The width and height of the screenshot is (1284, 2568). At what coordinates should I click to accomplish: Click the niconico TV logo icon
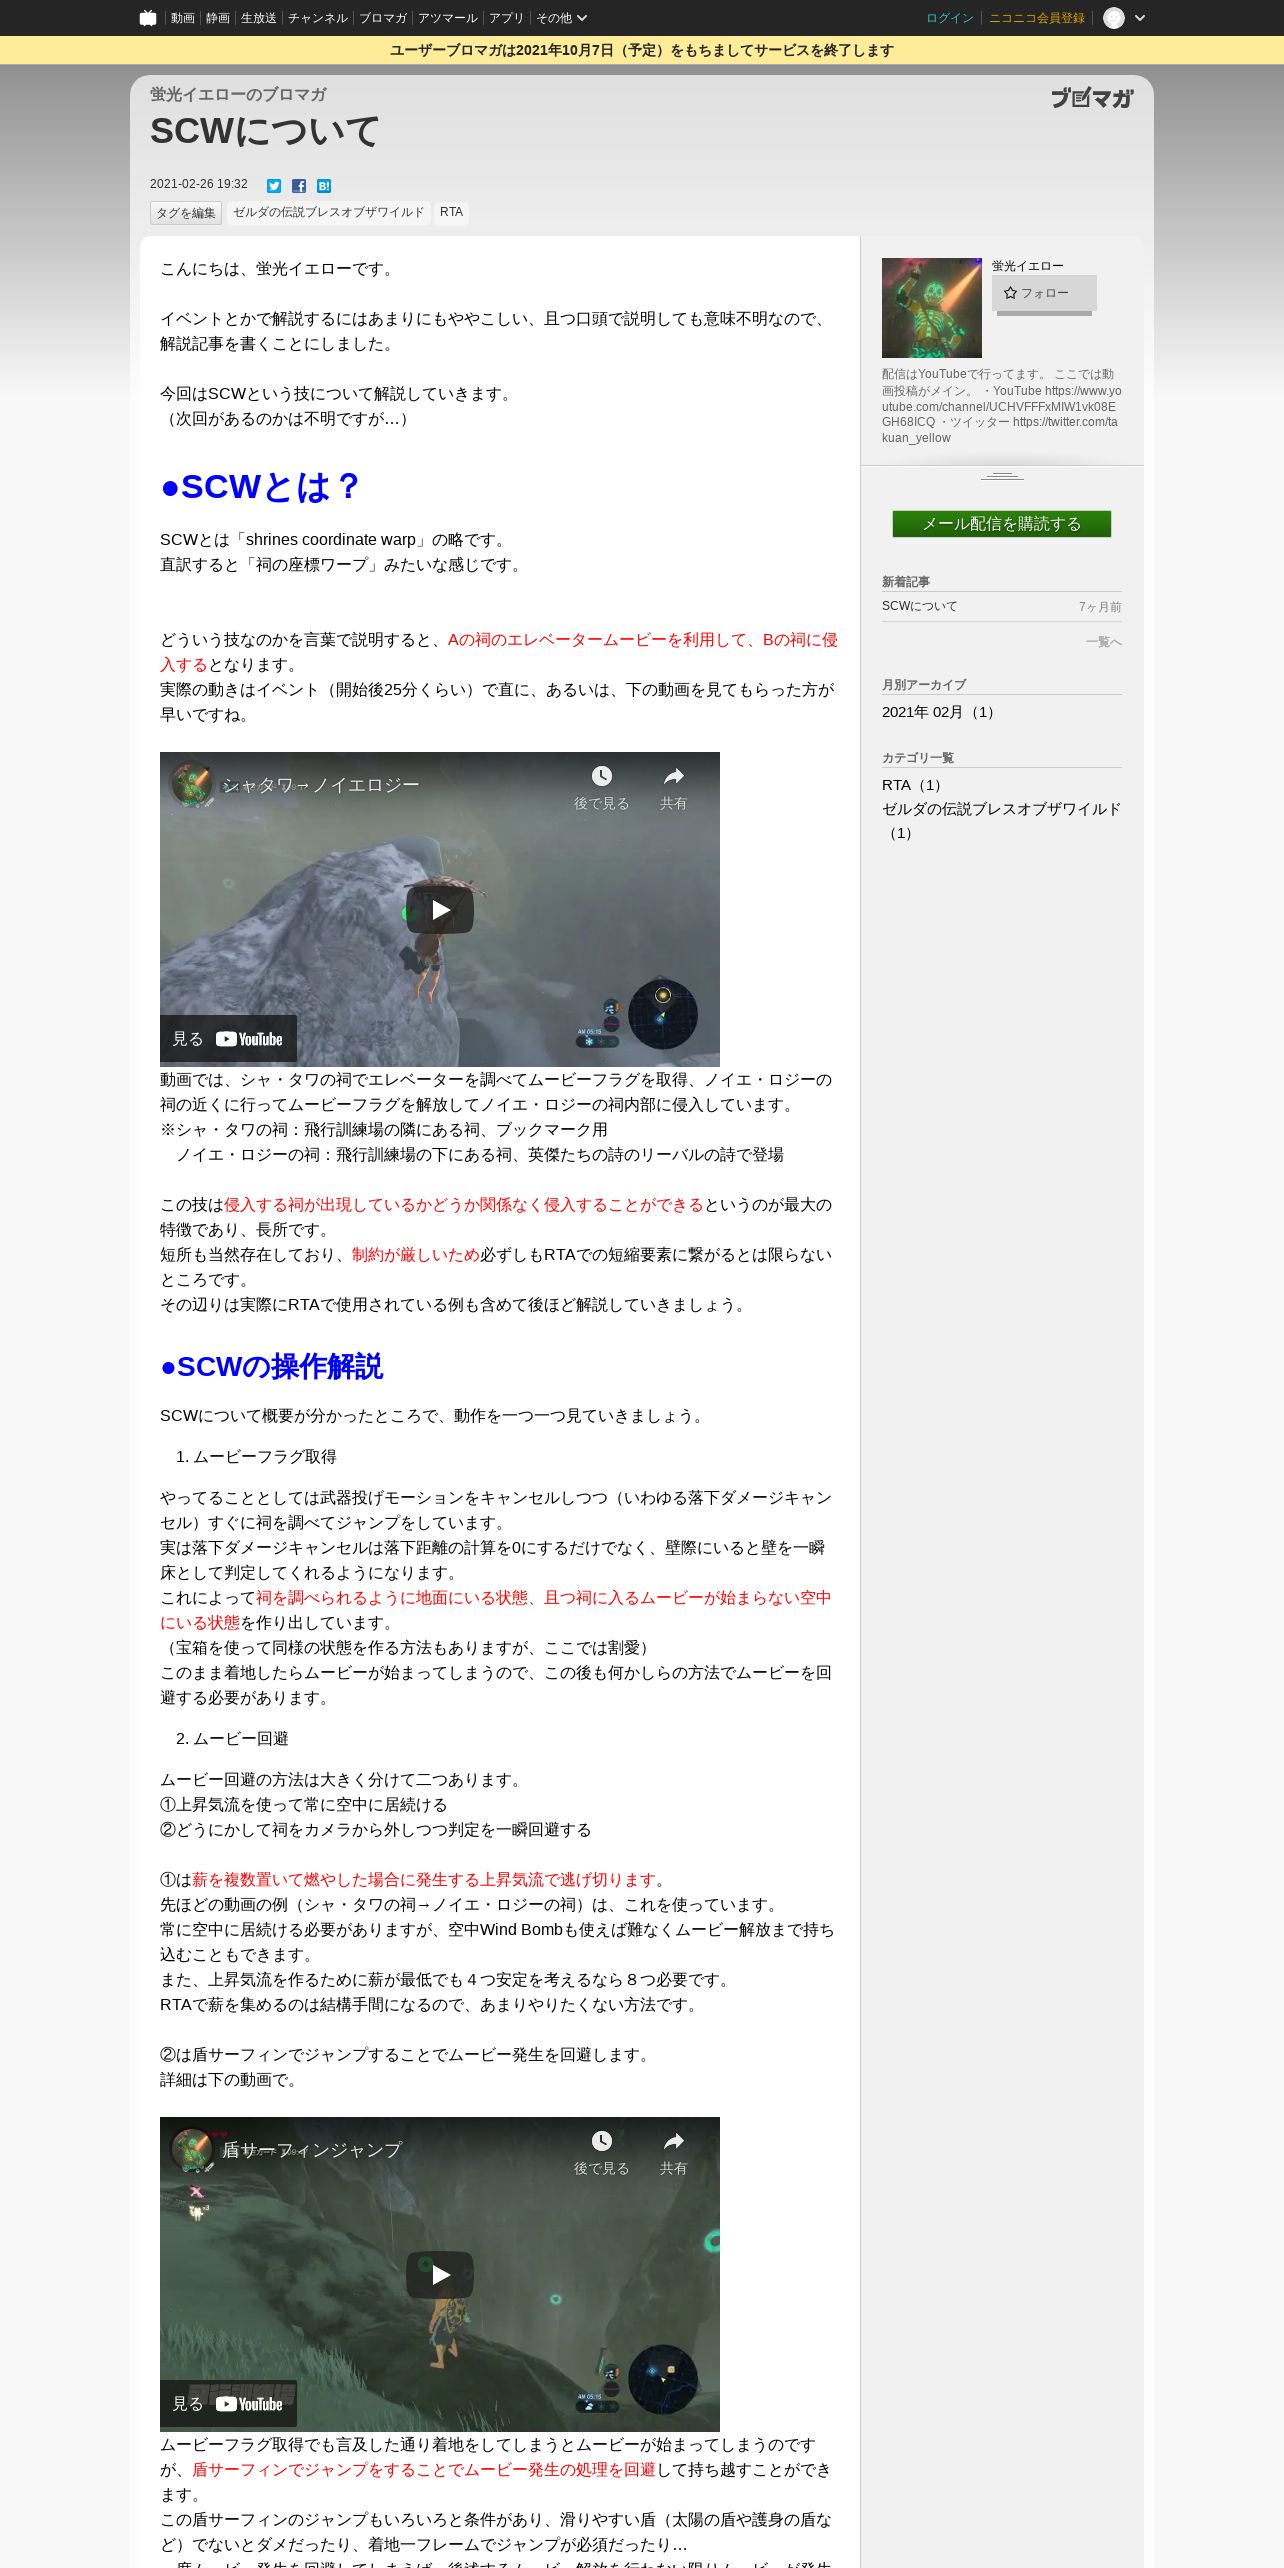point(148,18)
